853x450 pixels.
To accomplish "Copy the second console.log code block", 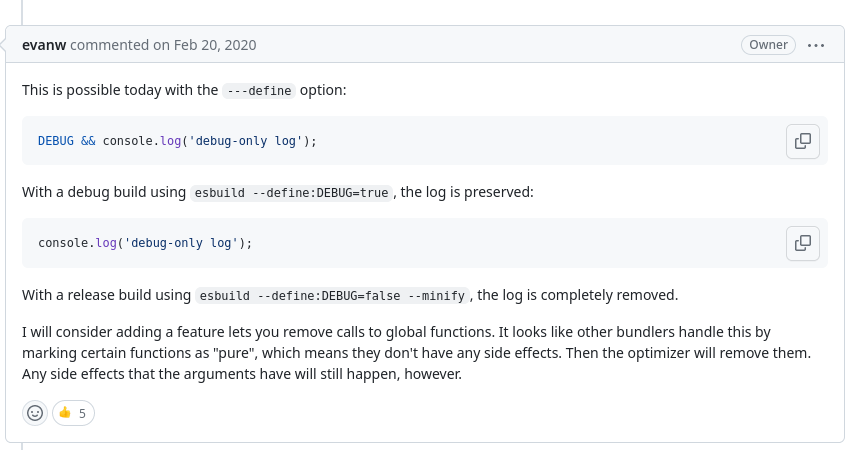I will [x=802, y=243].
